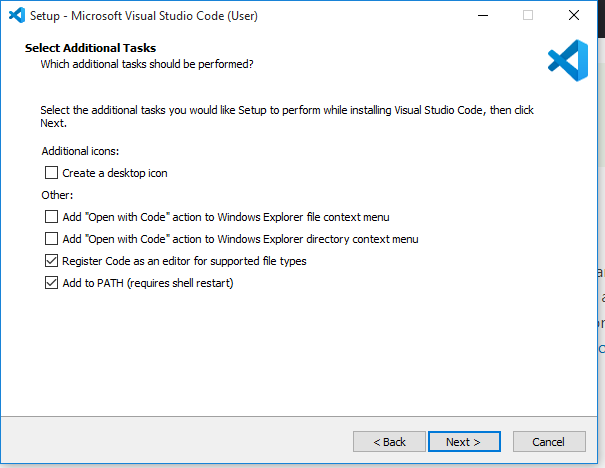Click the Additional icons group label
Viewport: 605px width, 468px height.
click(x=80, y=151)
